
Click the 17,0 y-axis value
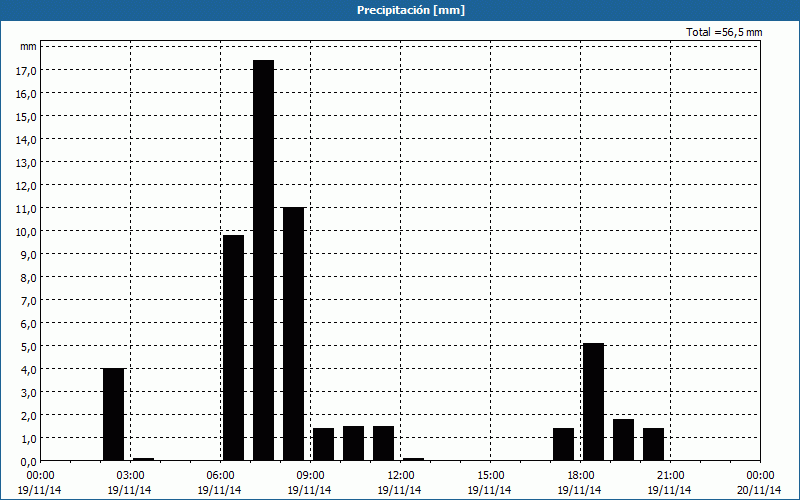coord(27,70)
